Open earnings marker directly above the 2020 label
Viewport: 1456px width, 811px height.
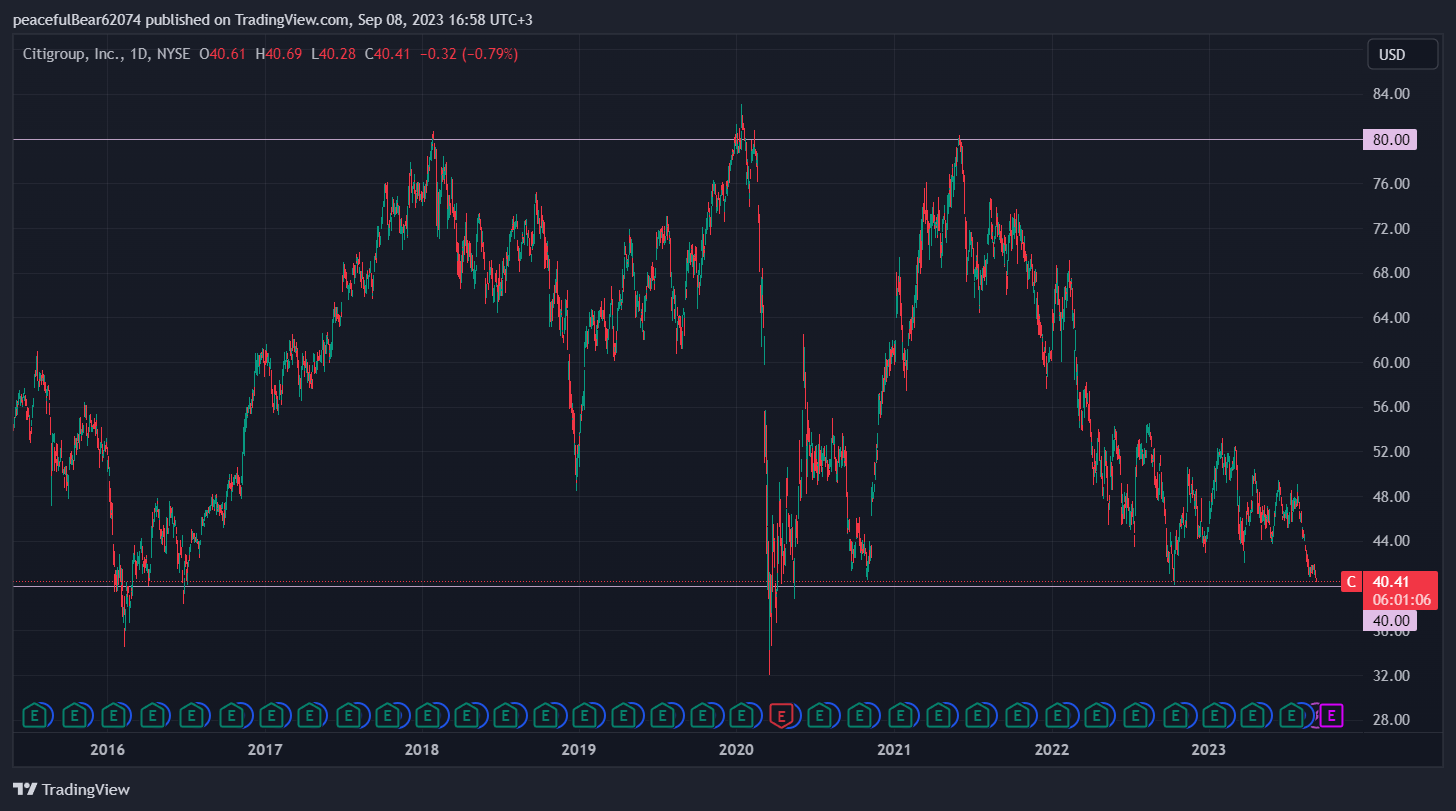(742, 715)
